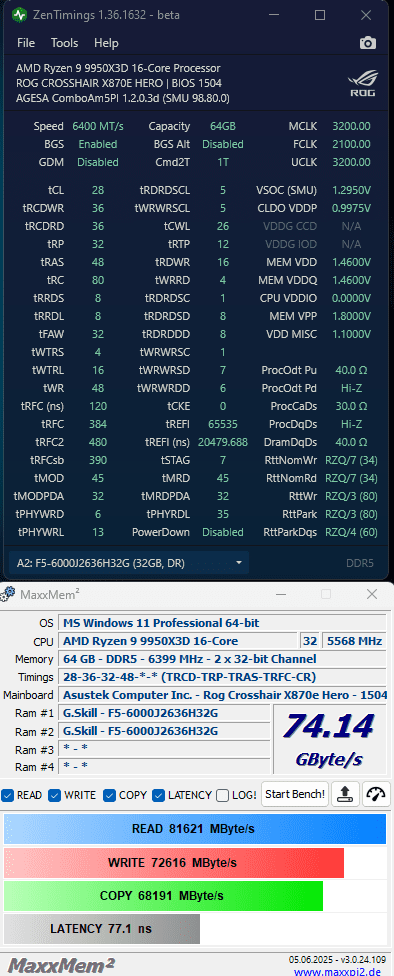The width and height of the screenshot is (394, 976).
Task: Uncheck the LATENCY checkbox
Action: [x=158, y=795]
